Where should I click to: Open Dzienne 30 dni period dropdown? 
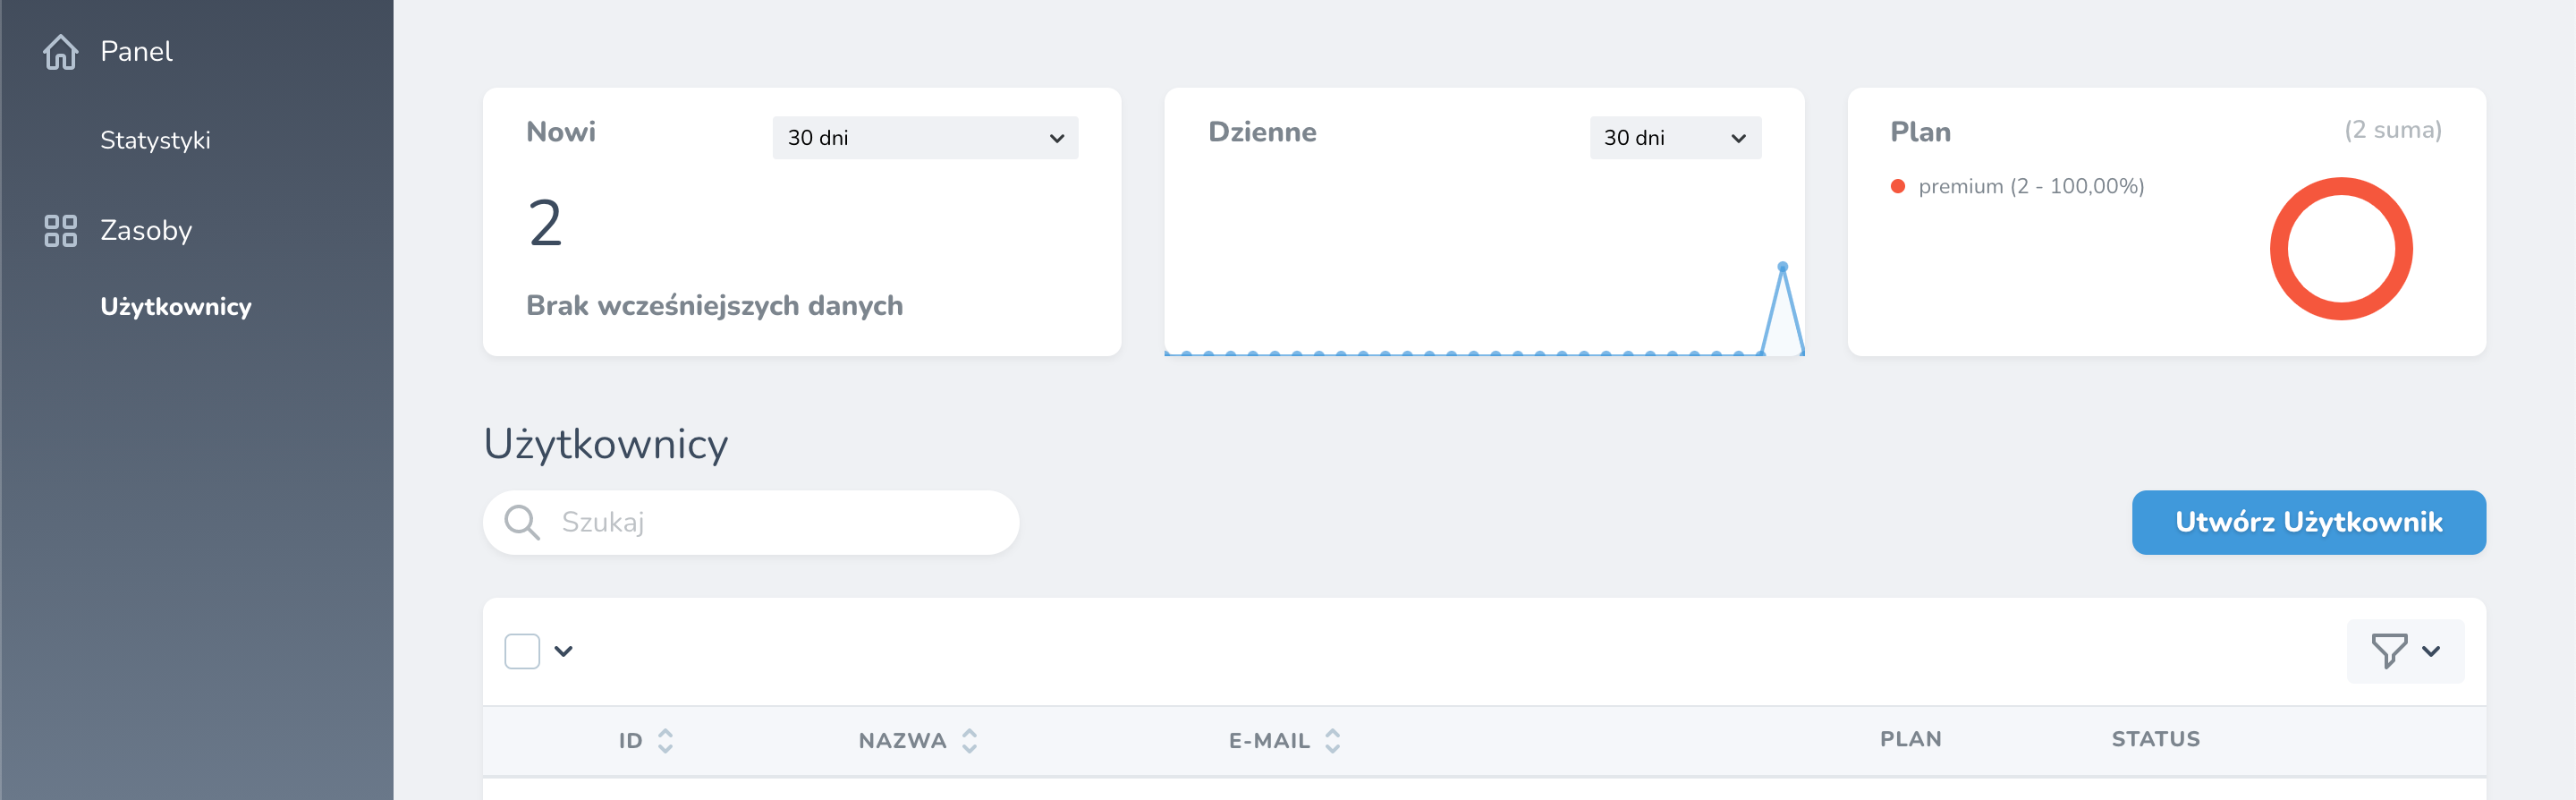pyautogui.click(x=1675, y=138)
